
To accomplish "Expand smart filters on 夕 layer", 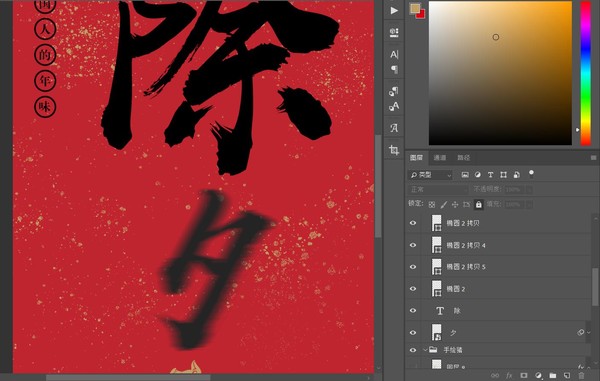I will tap(589, 332).
